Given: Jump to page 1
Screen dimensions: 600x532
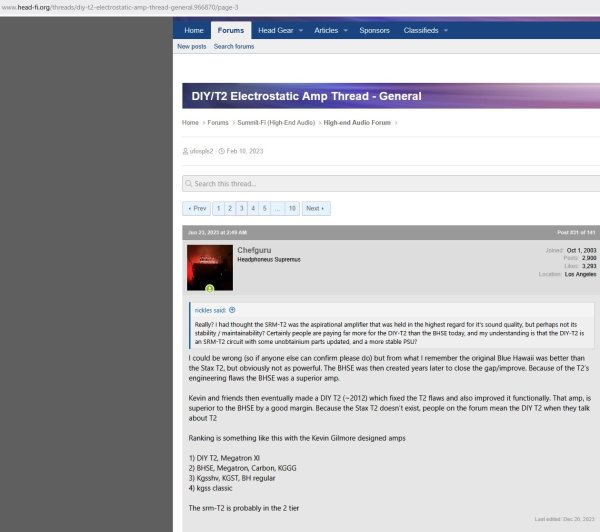Looking at the screenshot, I should point(218,208).
